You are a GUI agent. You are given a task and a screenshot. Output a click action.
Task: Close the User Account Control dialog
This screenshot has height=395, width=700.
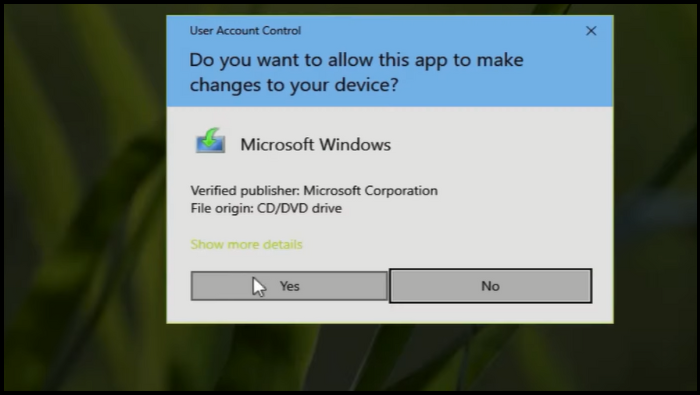click(x=591, y=31)
